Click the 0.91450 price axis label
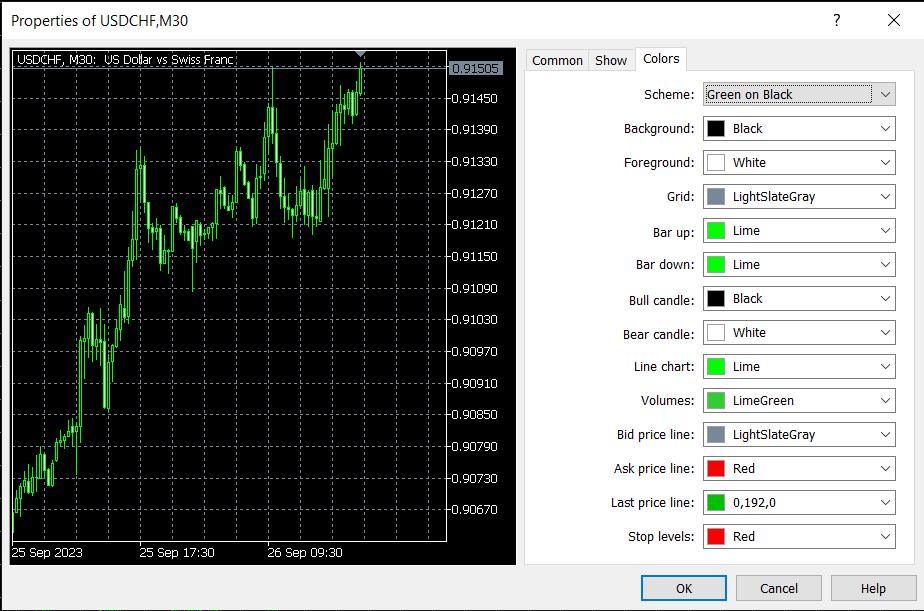Screen dimensions: 924x611 click(x=474, y=98)
